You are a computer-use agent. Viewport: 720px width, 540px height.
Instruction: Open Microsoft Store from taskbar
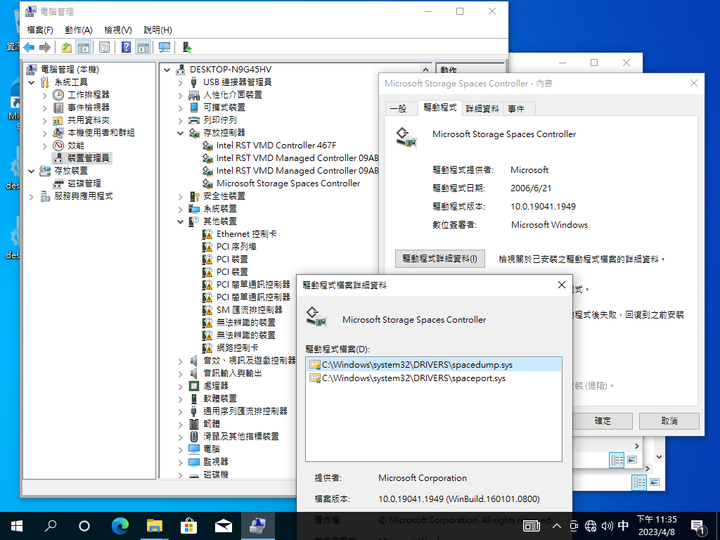point(189,526)
